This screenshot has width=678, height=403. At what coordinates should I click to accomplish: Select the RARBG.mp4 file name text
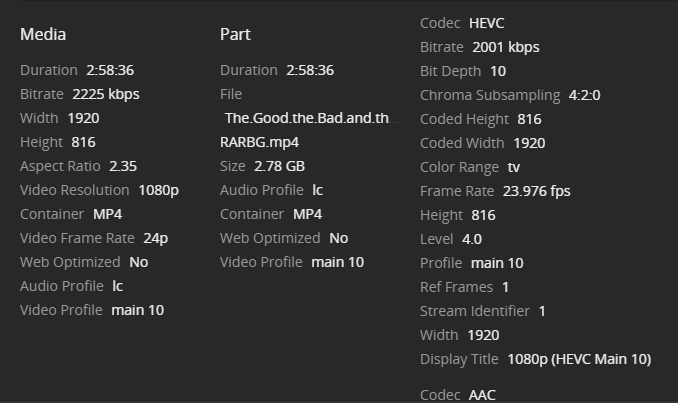pos(258,142)
